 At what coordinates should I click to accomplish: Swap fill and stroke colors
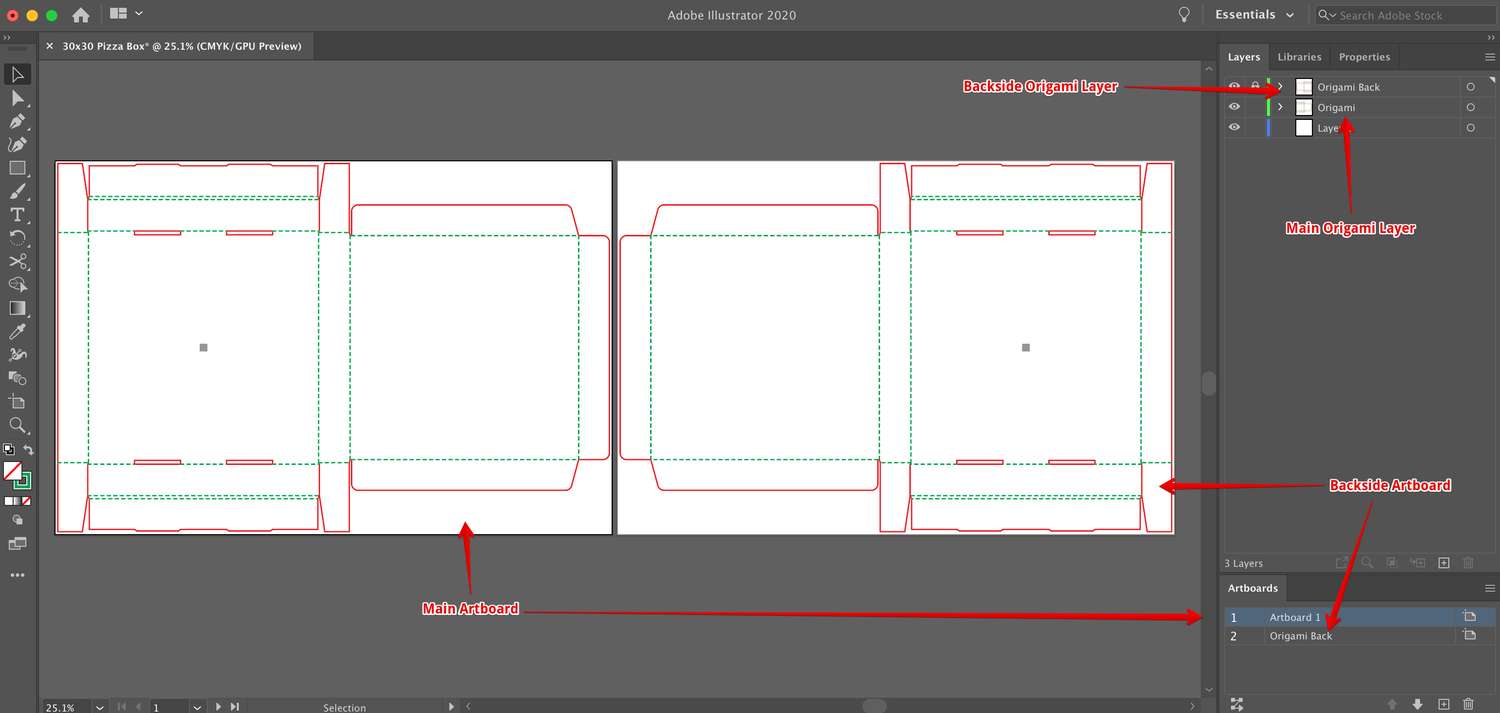point(28,450)
